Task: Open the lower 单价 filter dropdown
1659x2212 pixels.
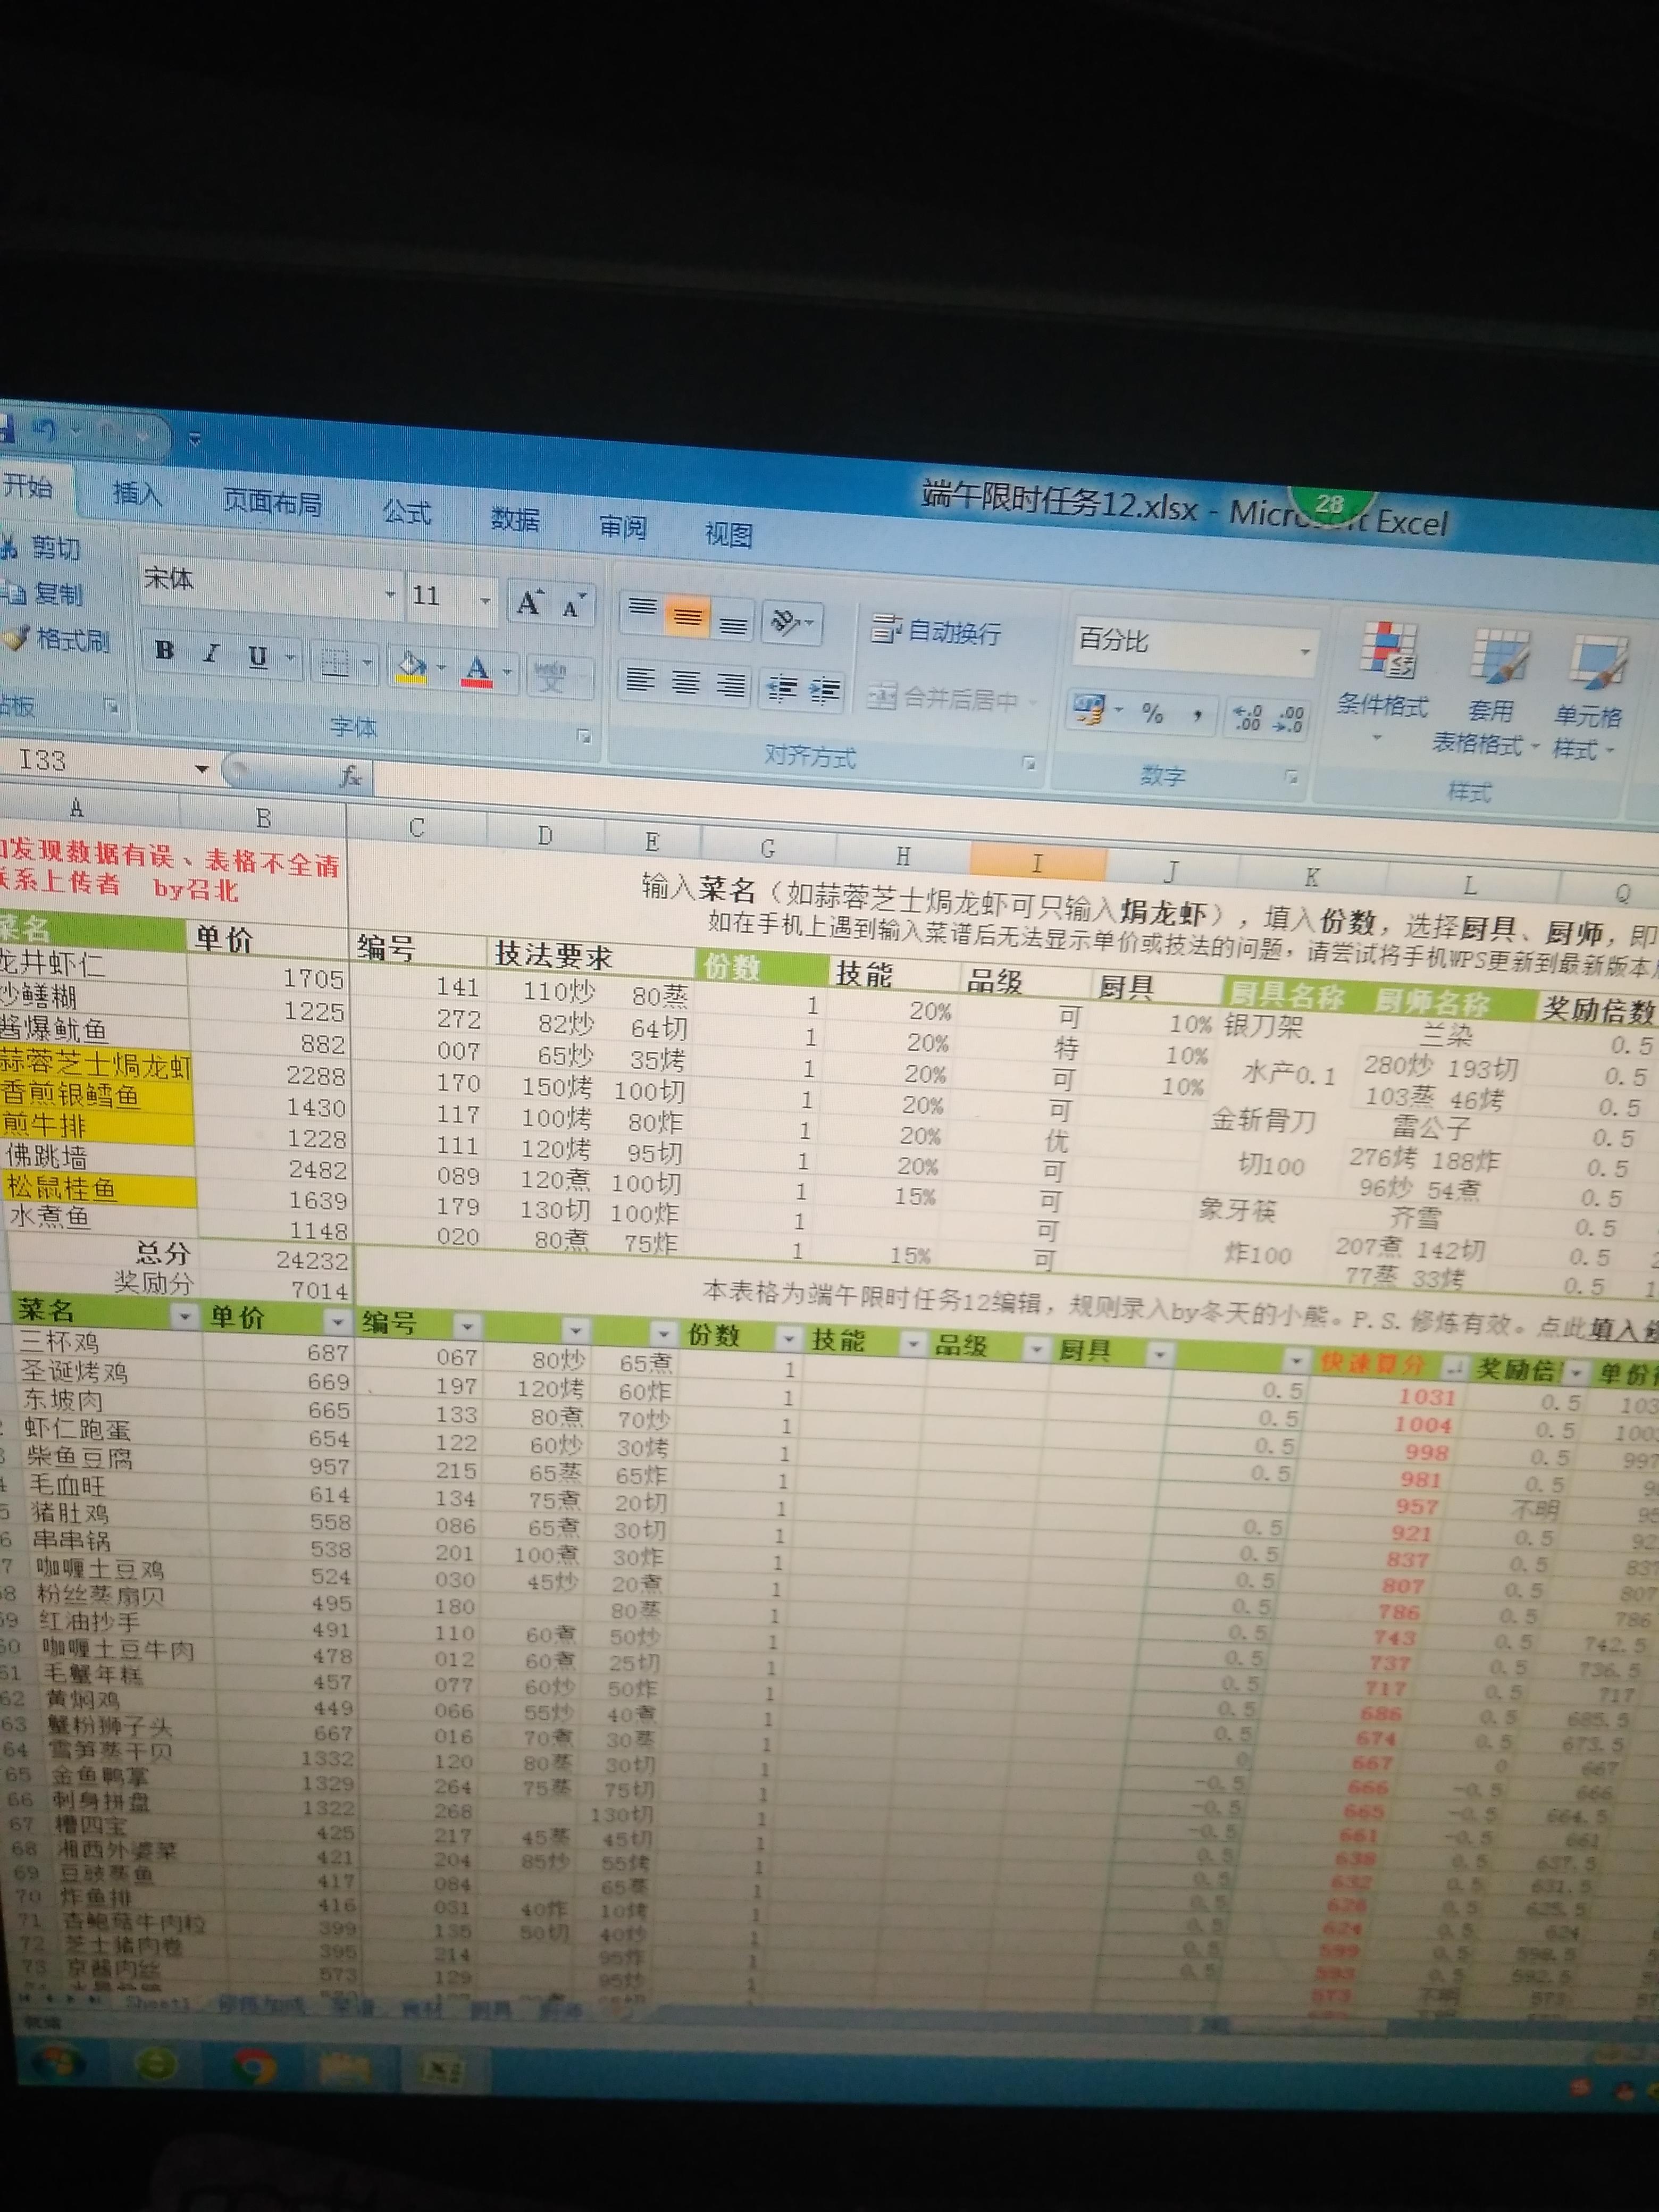Action: 337,1322
